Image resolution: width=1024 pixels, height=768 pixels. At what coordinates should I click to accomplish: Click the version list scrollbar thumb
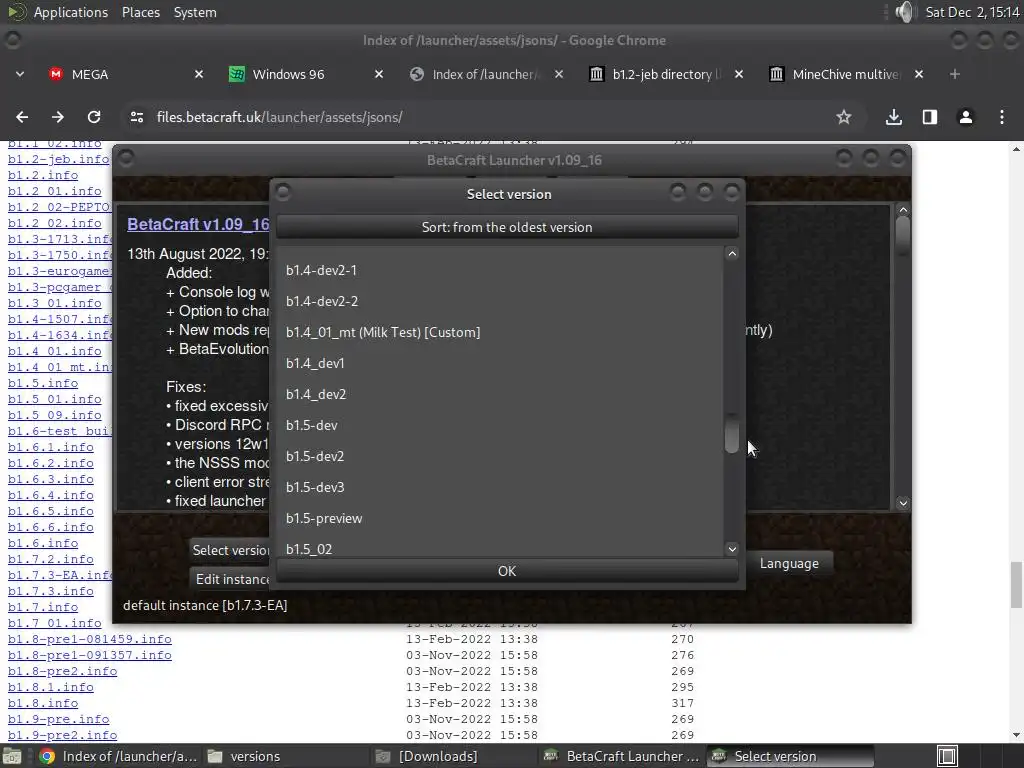click(732, 433)
